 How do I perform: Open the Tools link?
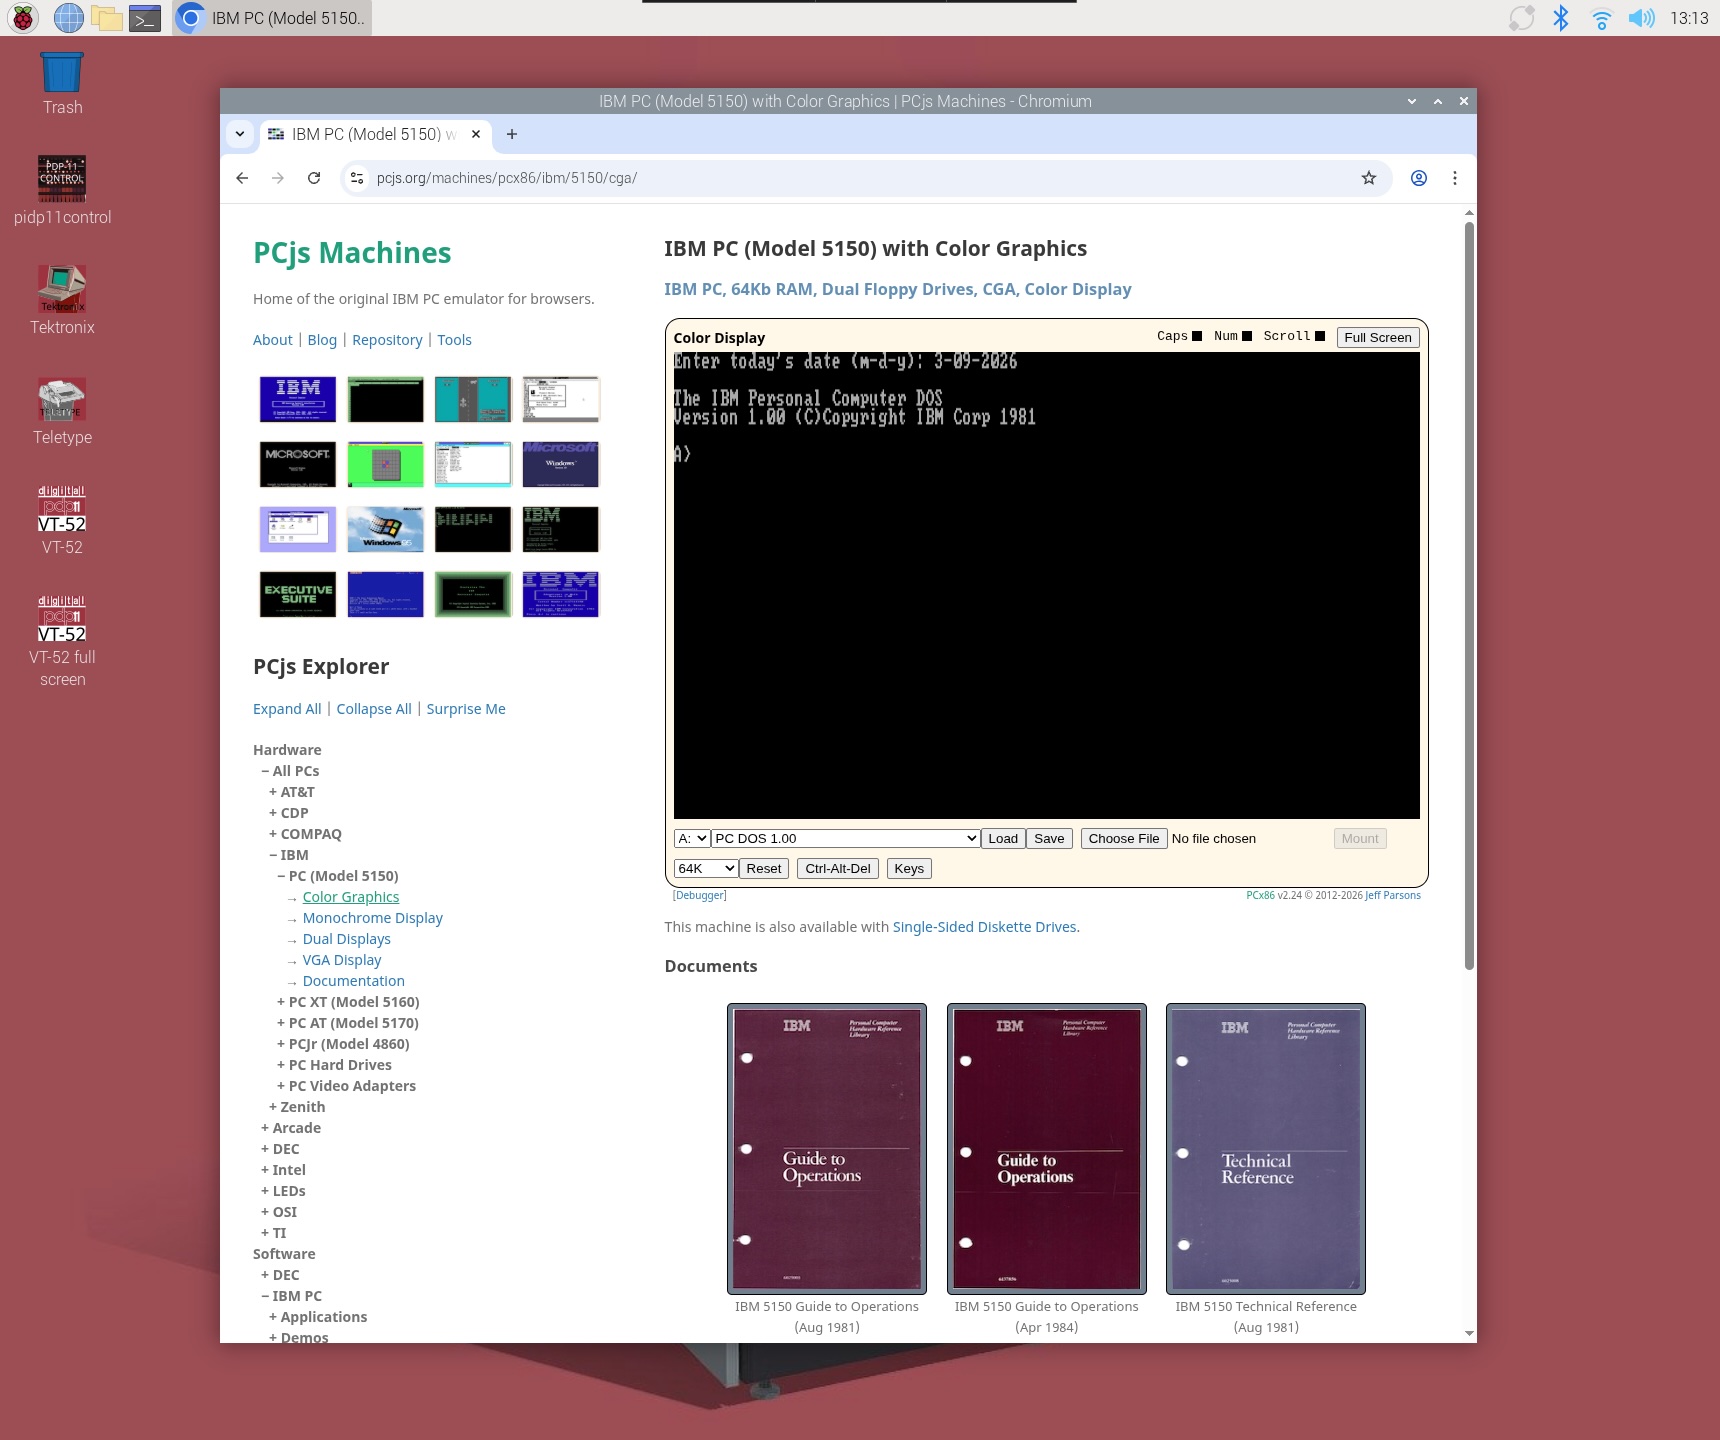[x=454, y=340]
